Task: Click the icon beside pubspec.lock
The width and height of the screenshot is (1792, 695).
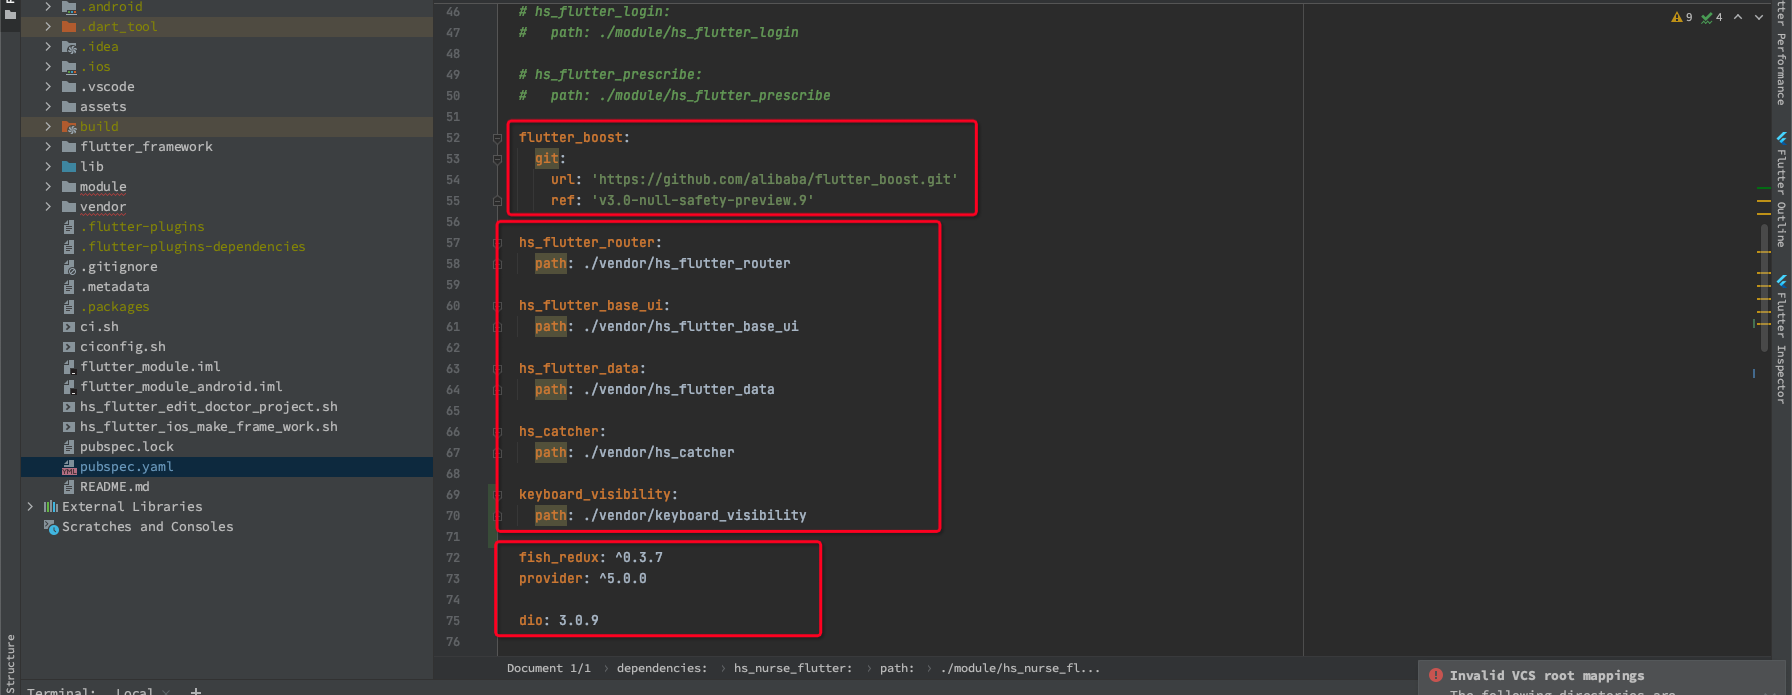Action: 69,447
